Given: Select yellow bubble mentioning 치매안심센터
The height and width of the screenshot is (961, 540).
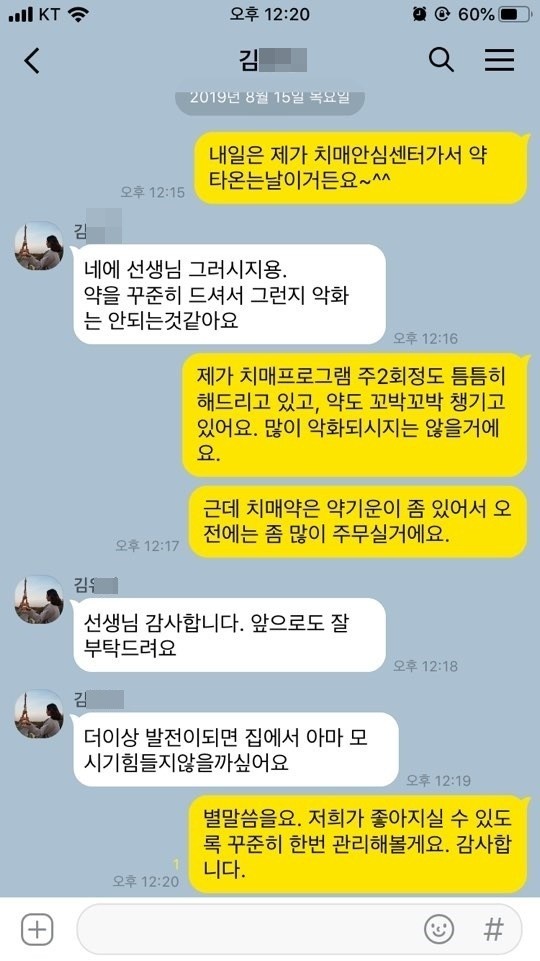Looking at the screenshot, I should (361, 167).
